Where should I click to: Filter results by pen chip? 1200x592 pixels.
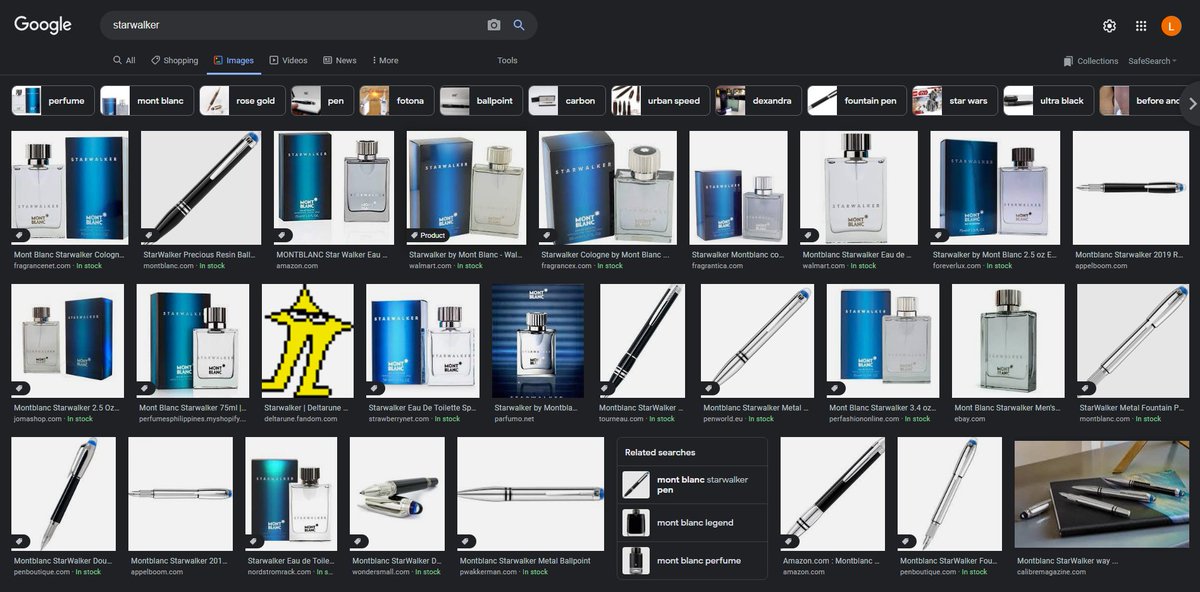(323, 101)
